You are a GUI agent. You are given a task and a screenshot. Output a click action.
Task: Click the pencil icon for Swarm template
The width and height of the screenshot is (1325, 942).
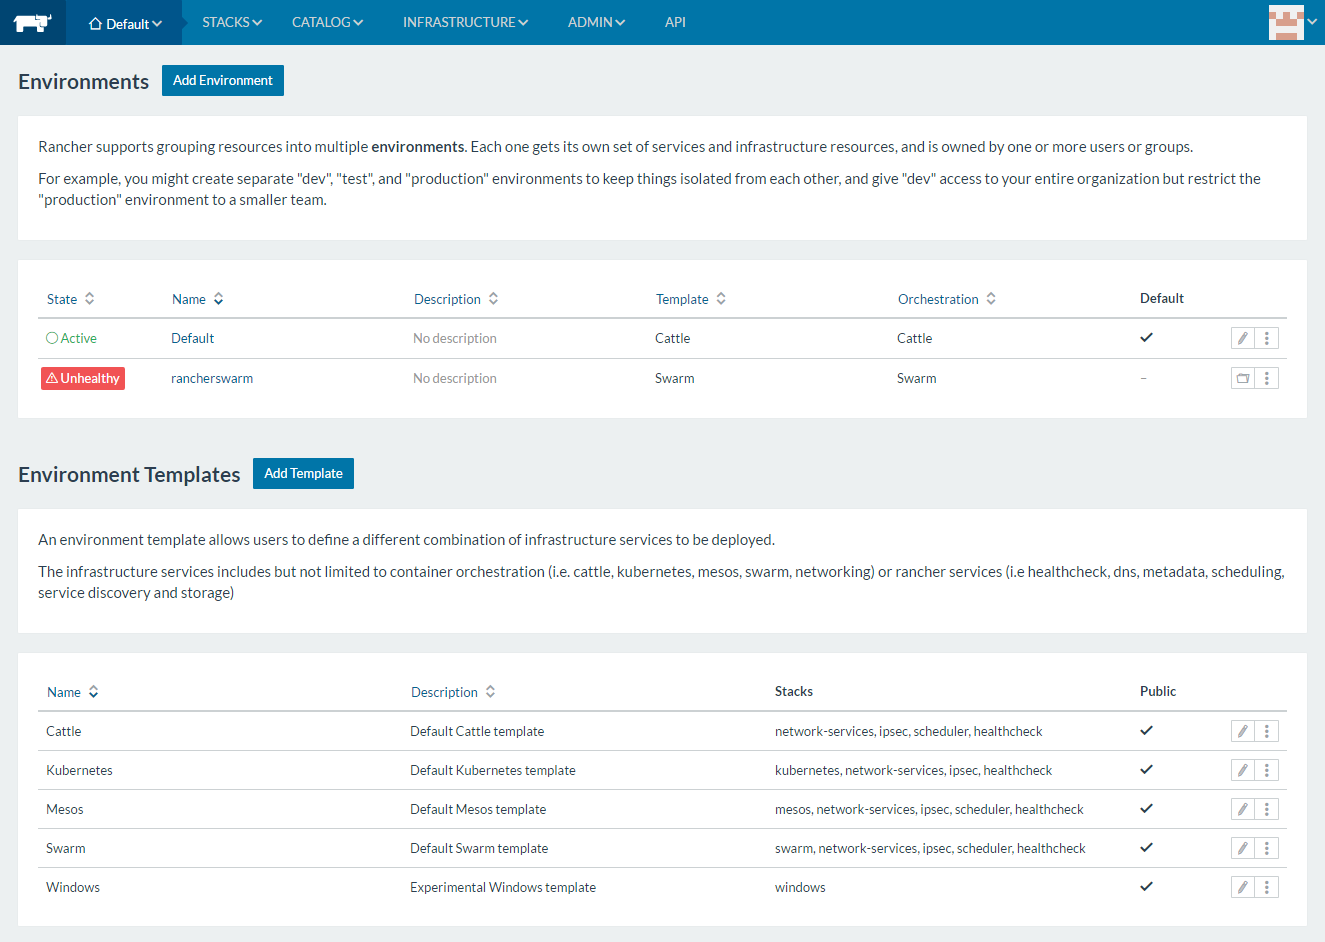[x=1242, y=848]
